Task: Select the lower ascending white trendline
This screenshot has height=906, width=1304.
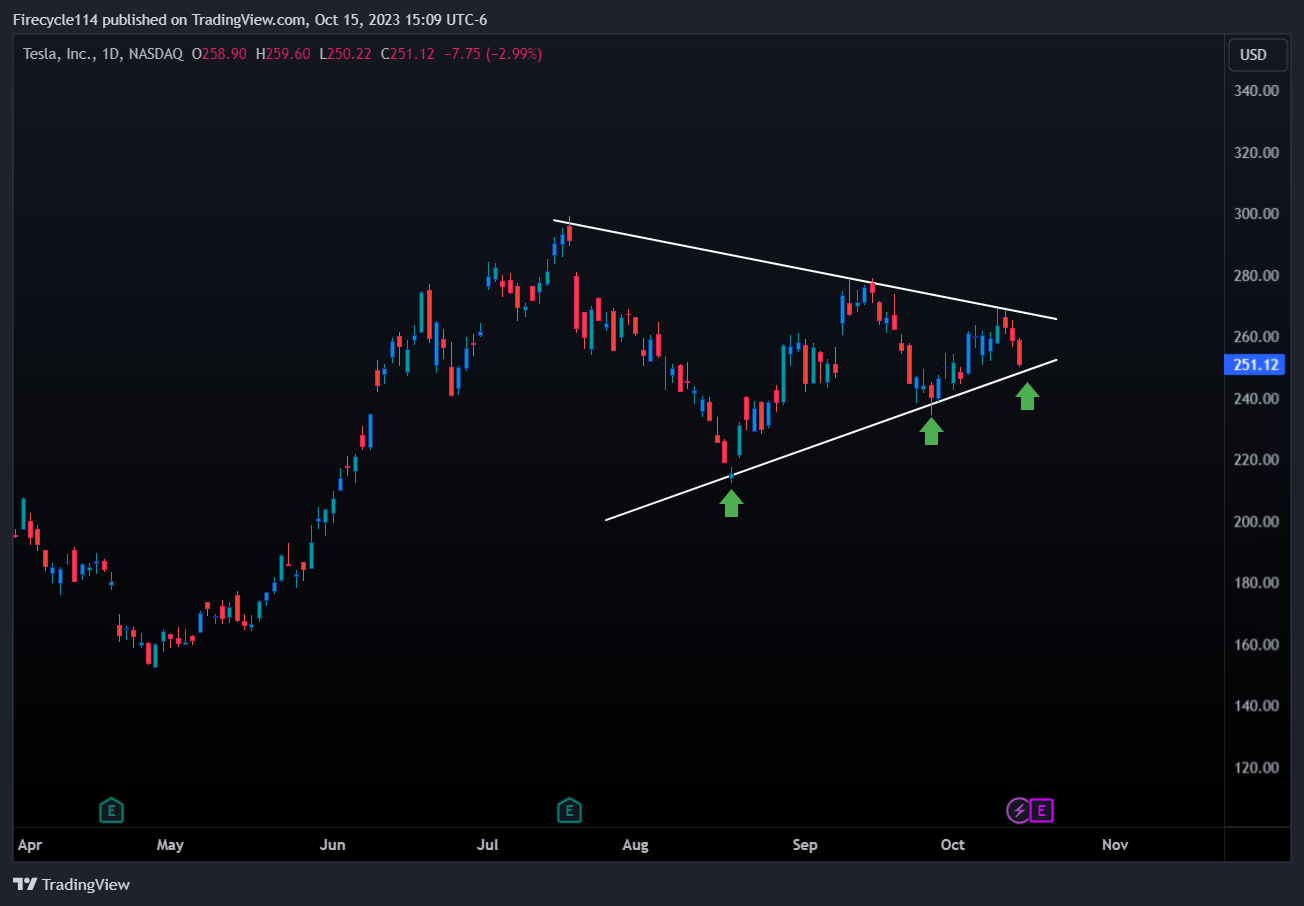Action: (830, 441)
